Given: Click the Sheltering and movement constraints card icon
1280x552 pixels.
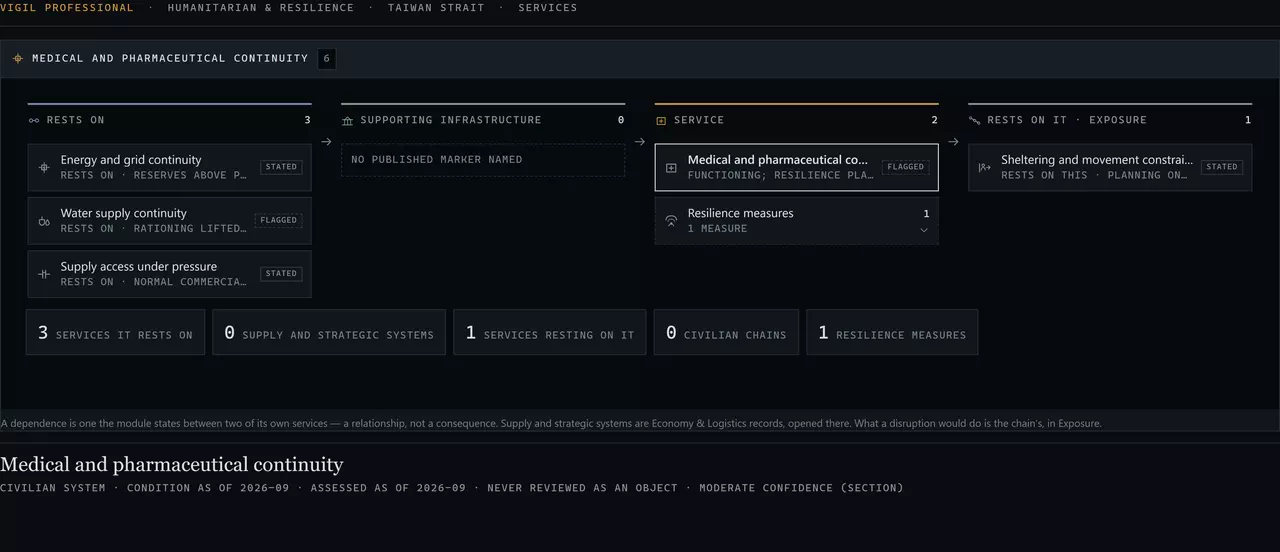Looking at the screenshot, I should pyautogui.click(x=984, y=167).
